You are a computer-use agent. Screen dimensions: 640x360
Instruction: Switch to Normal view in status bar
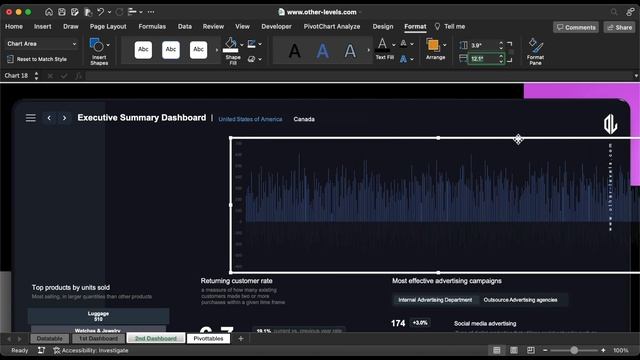[496, 350]
